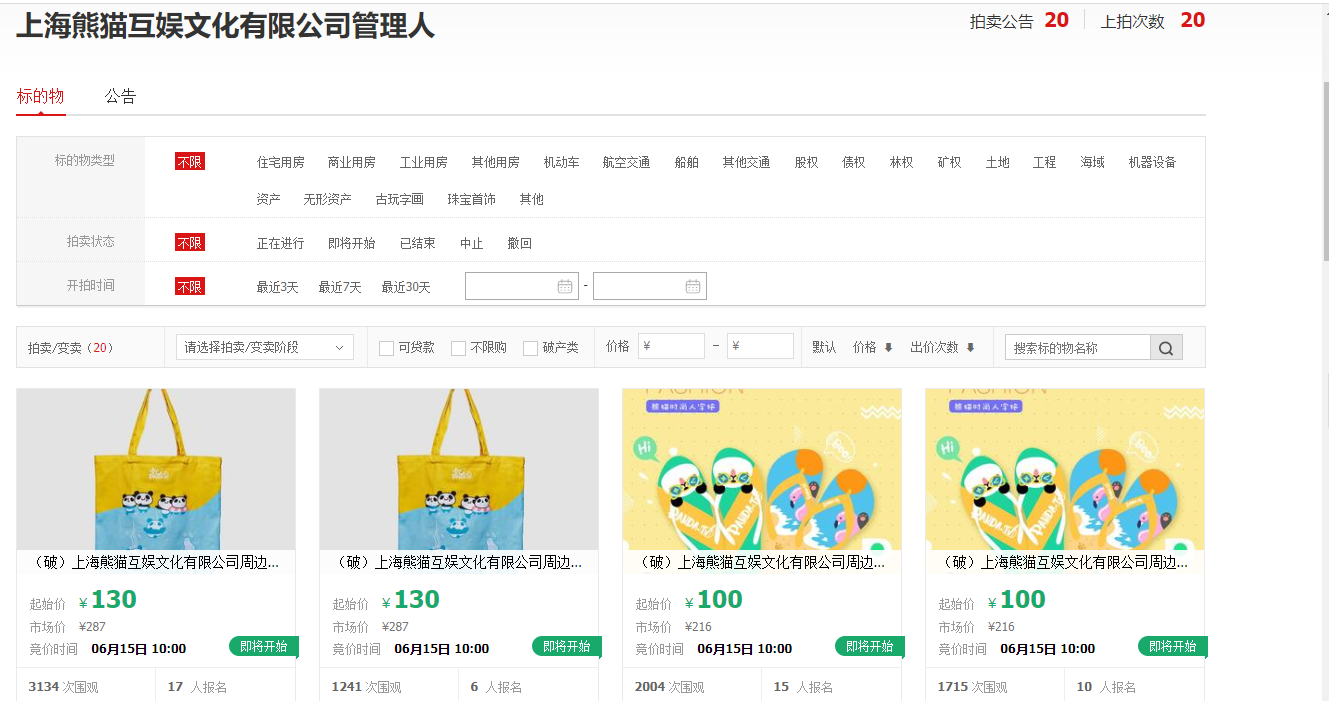Tick the 可贷款 checkbox
Image resolution: width=1329 pixels, height=701 pixels.
point(386,348)
